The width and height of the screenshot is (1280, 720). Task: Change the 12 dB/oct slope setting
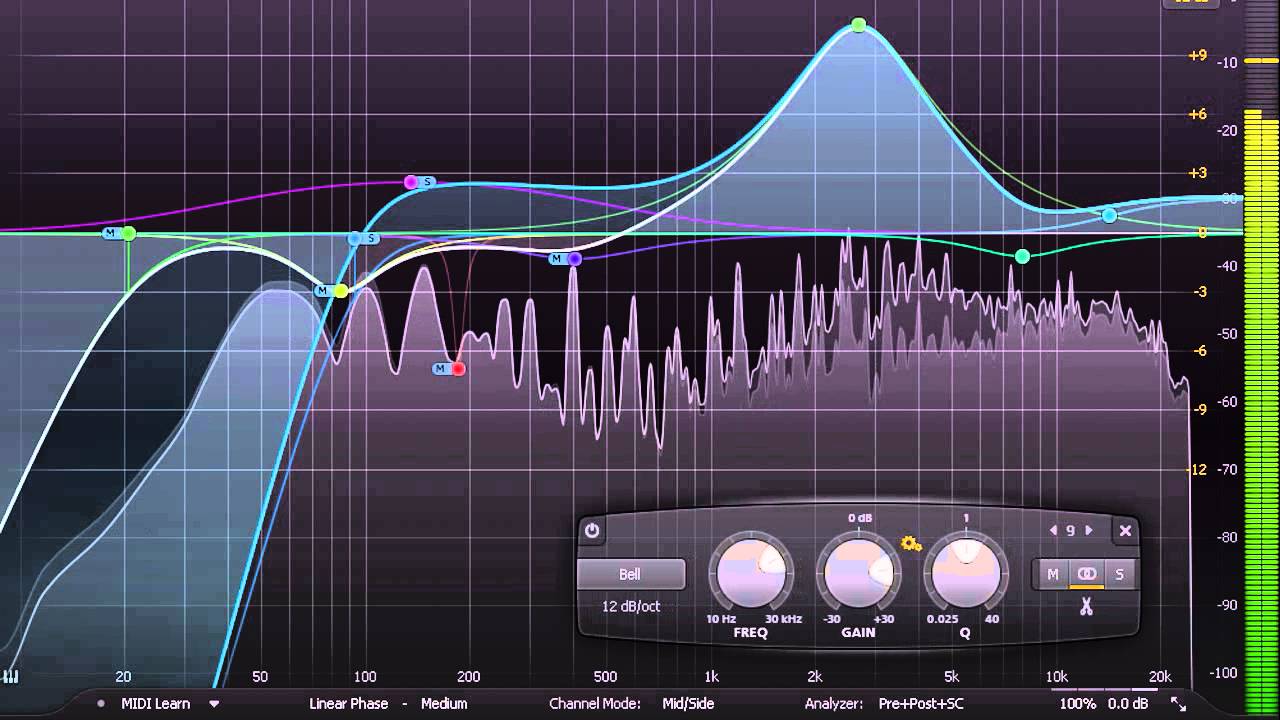click(631, 606)
